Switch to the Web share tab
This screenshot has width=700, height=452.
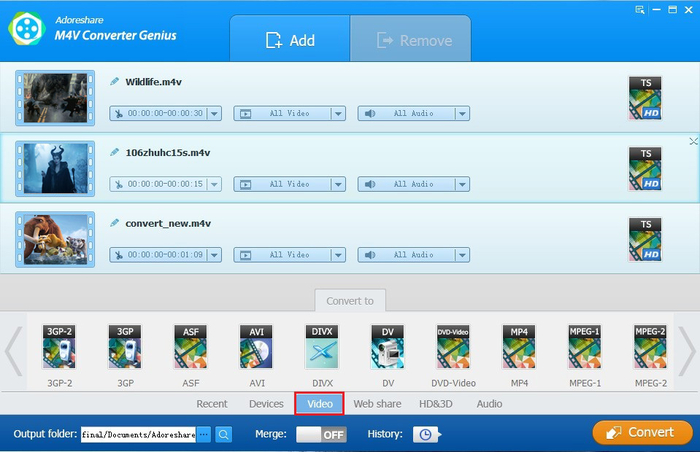point(377,404)
